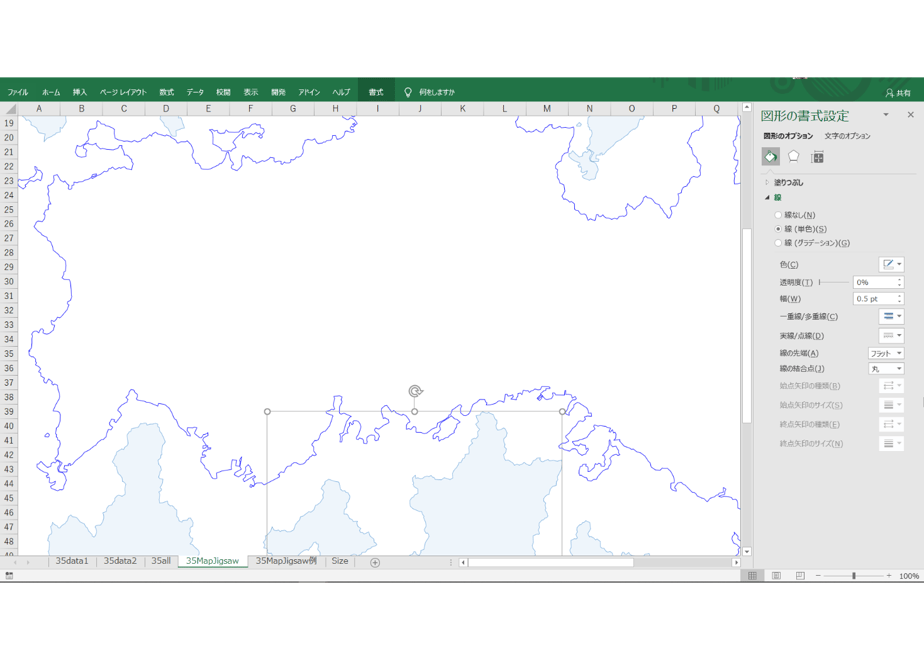The width and height of the screenshot is (924, 660).
Task: Close the 図形の書式設定 pane
Action: 910,115
